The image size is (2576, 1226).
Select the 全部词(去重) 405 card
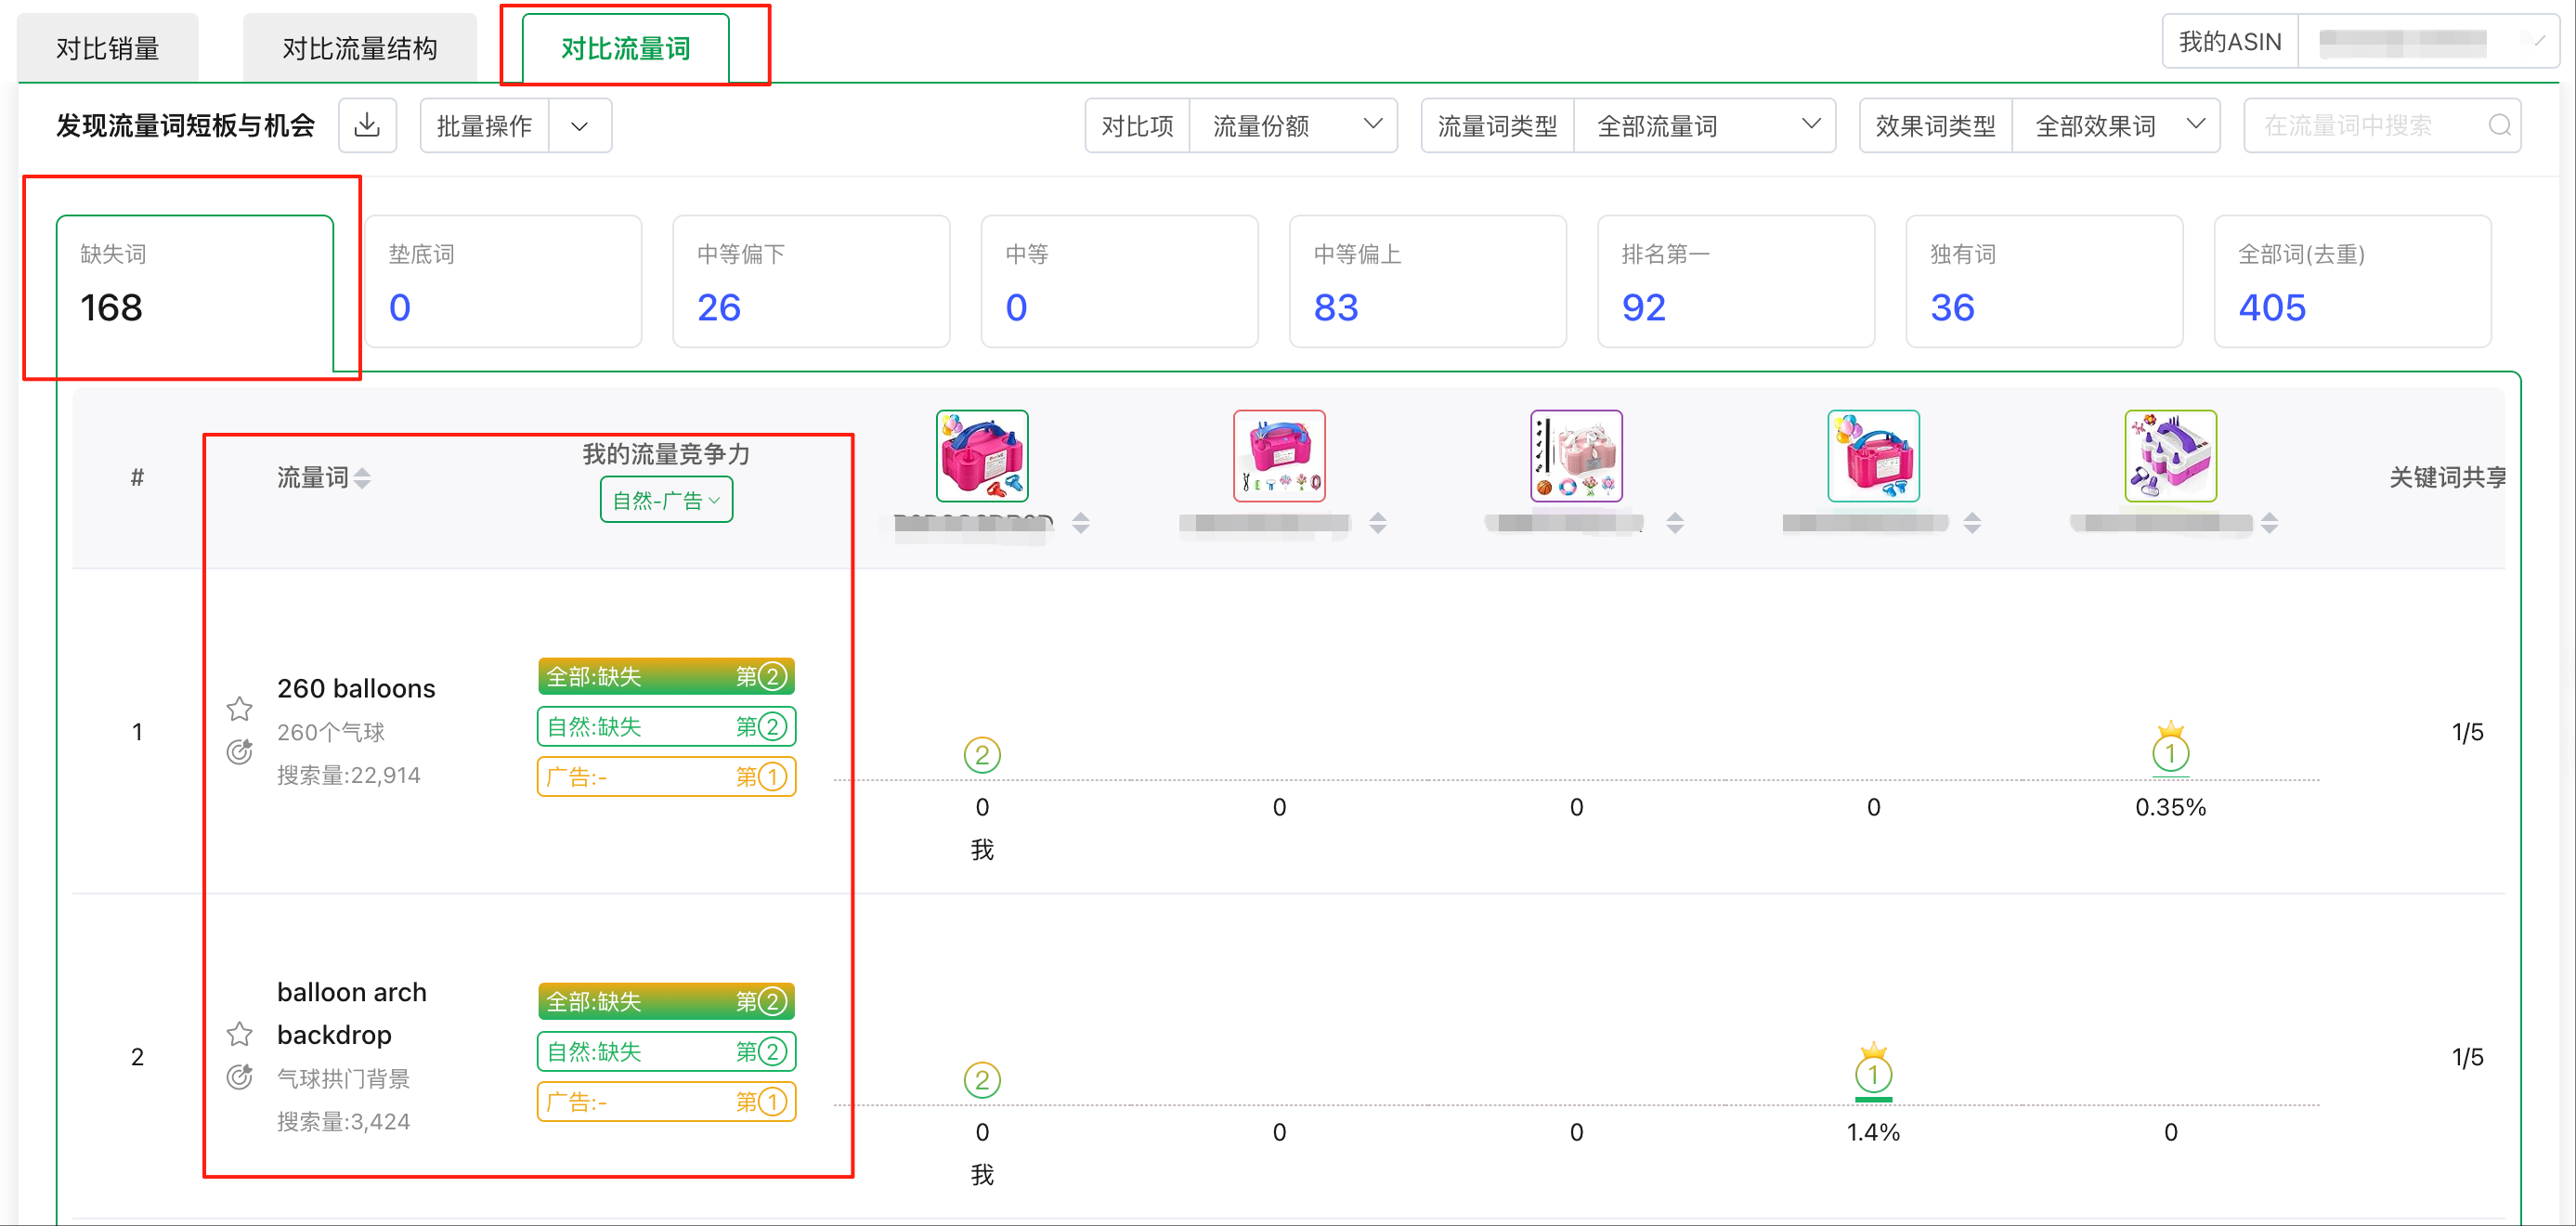(2353, 282)
